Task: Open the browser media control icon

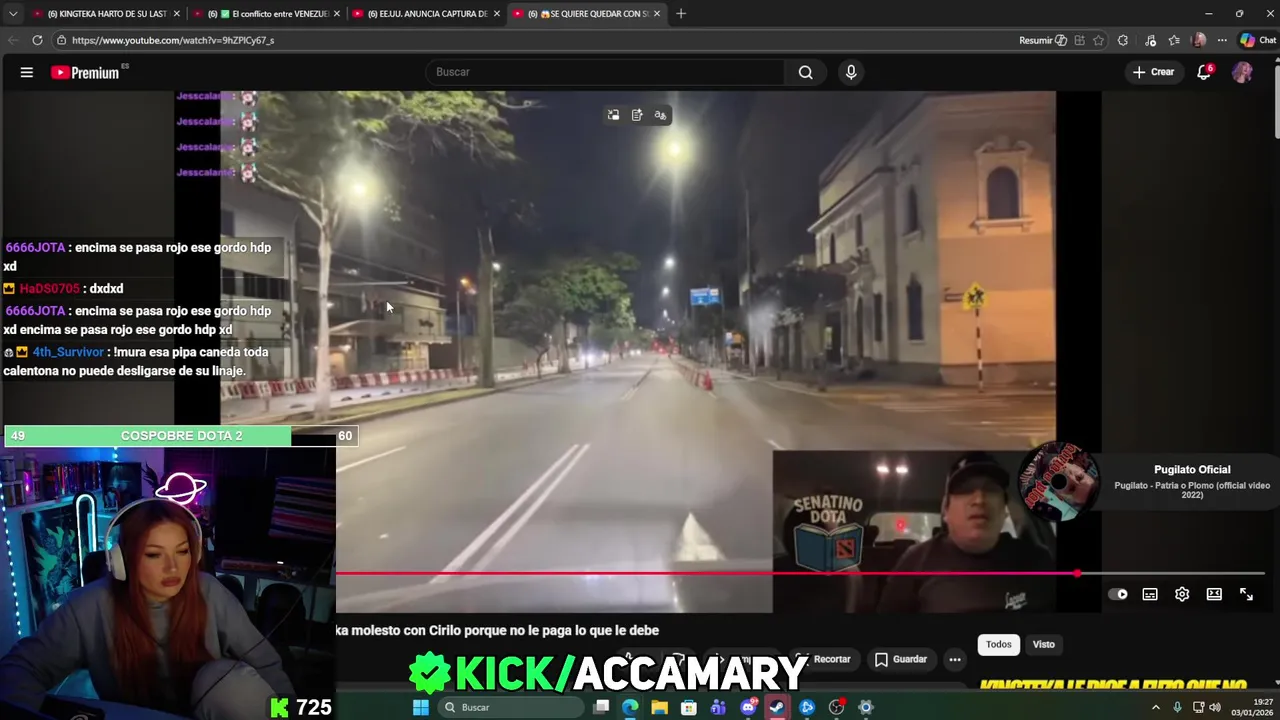Action: (x=1151, y=40)
